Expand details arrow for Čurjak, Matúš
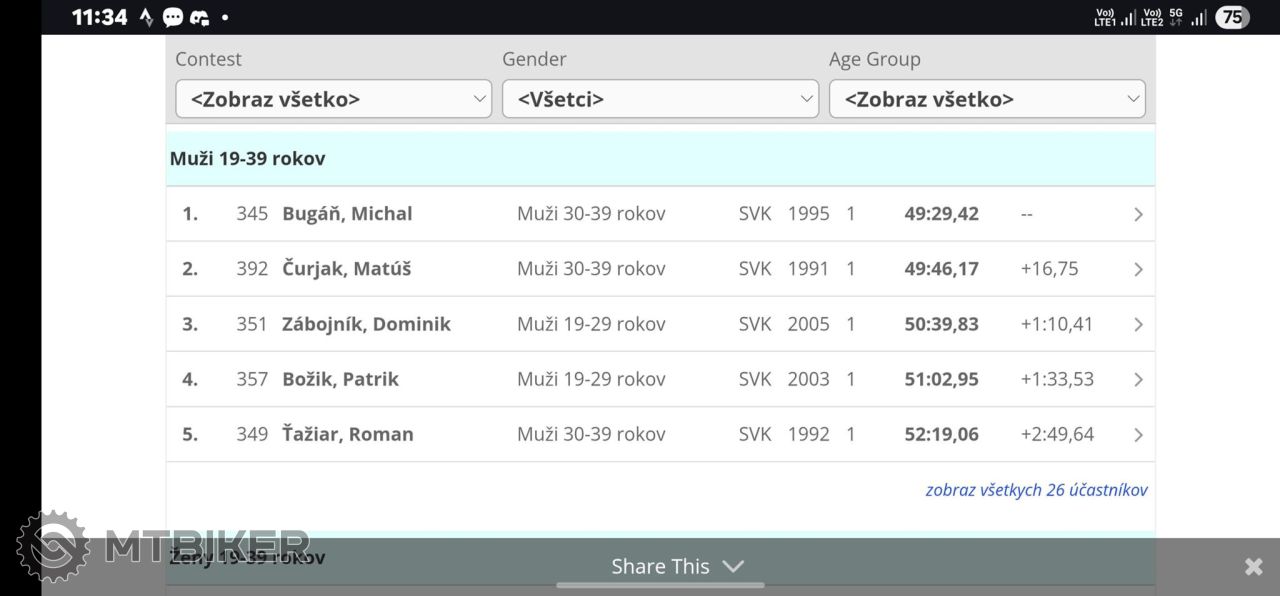 tap(1138, 269)
